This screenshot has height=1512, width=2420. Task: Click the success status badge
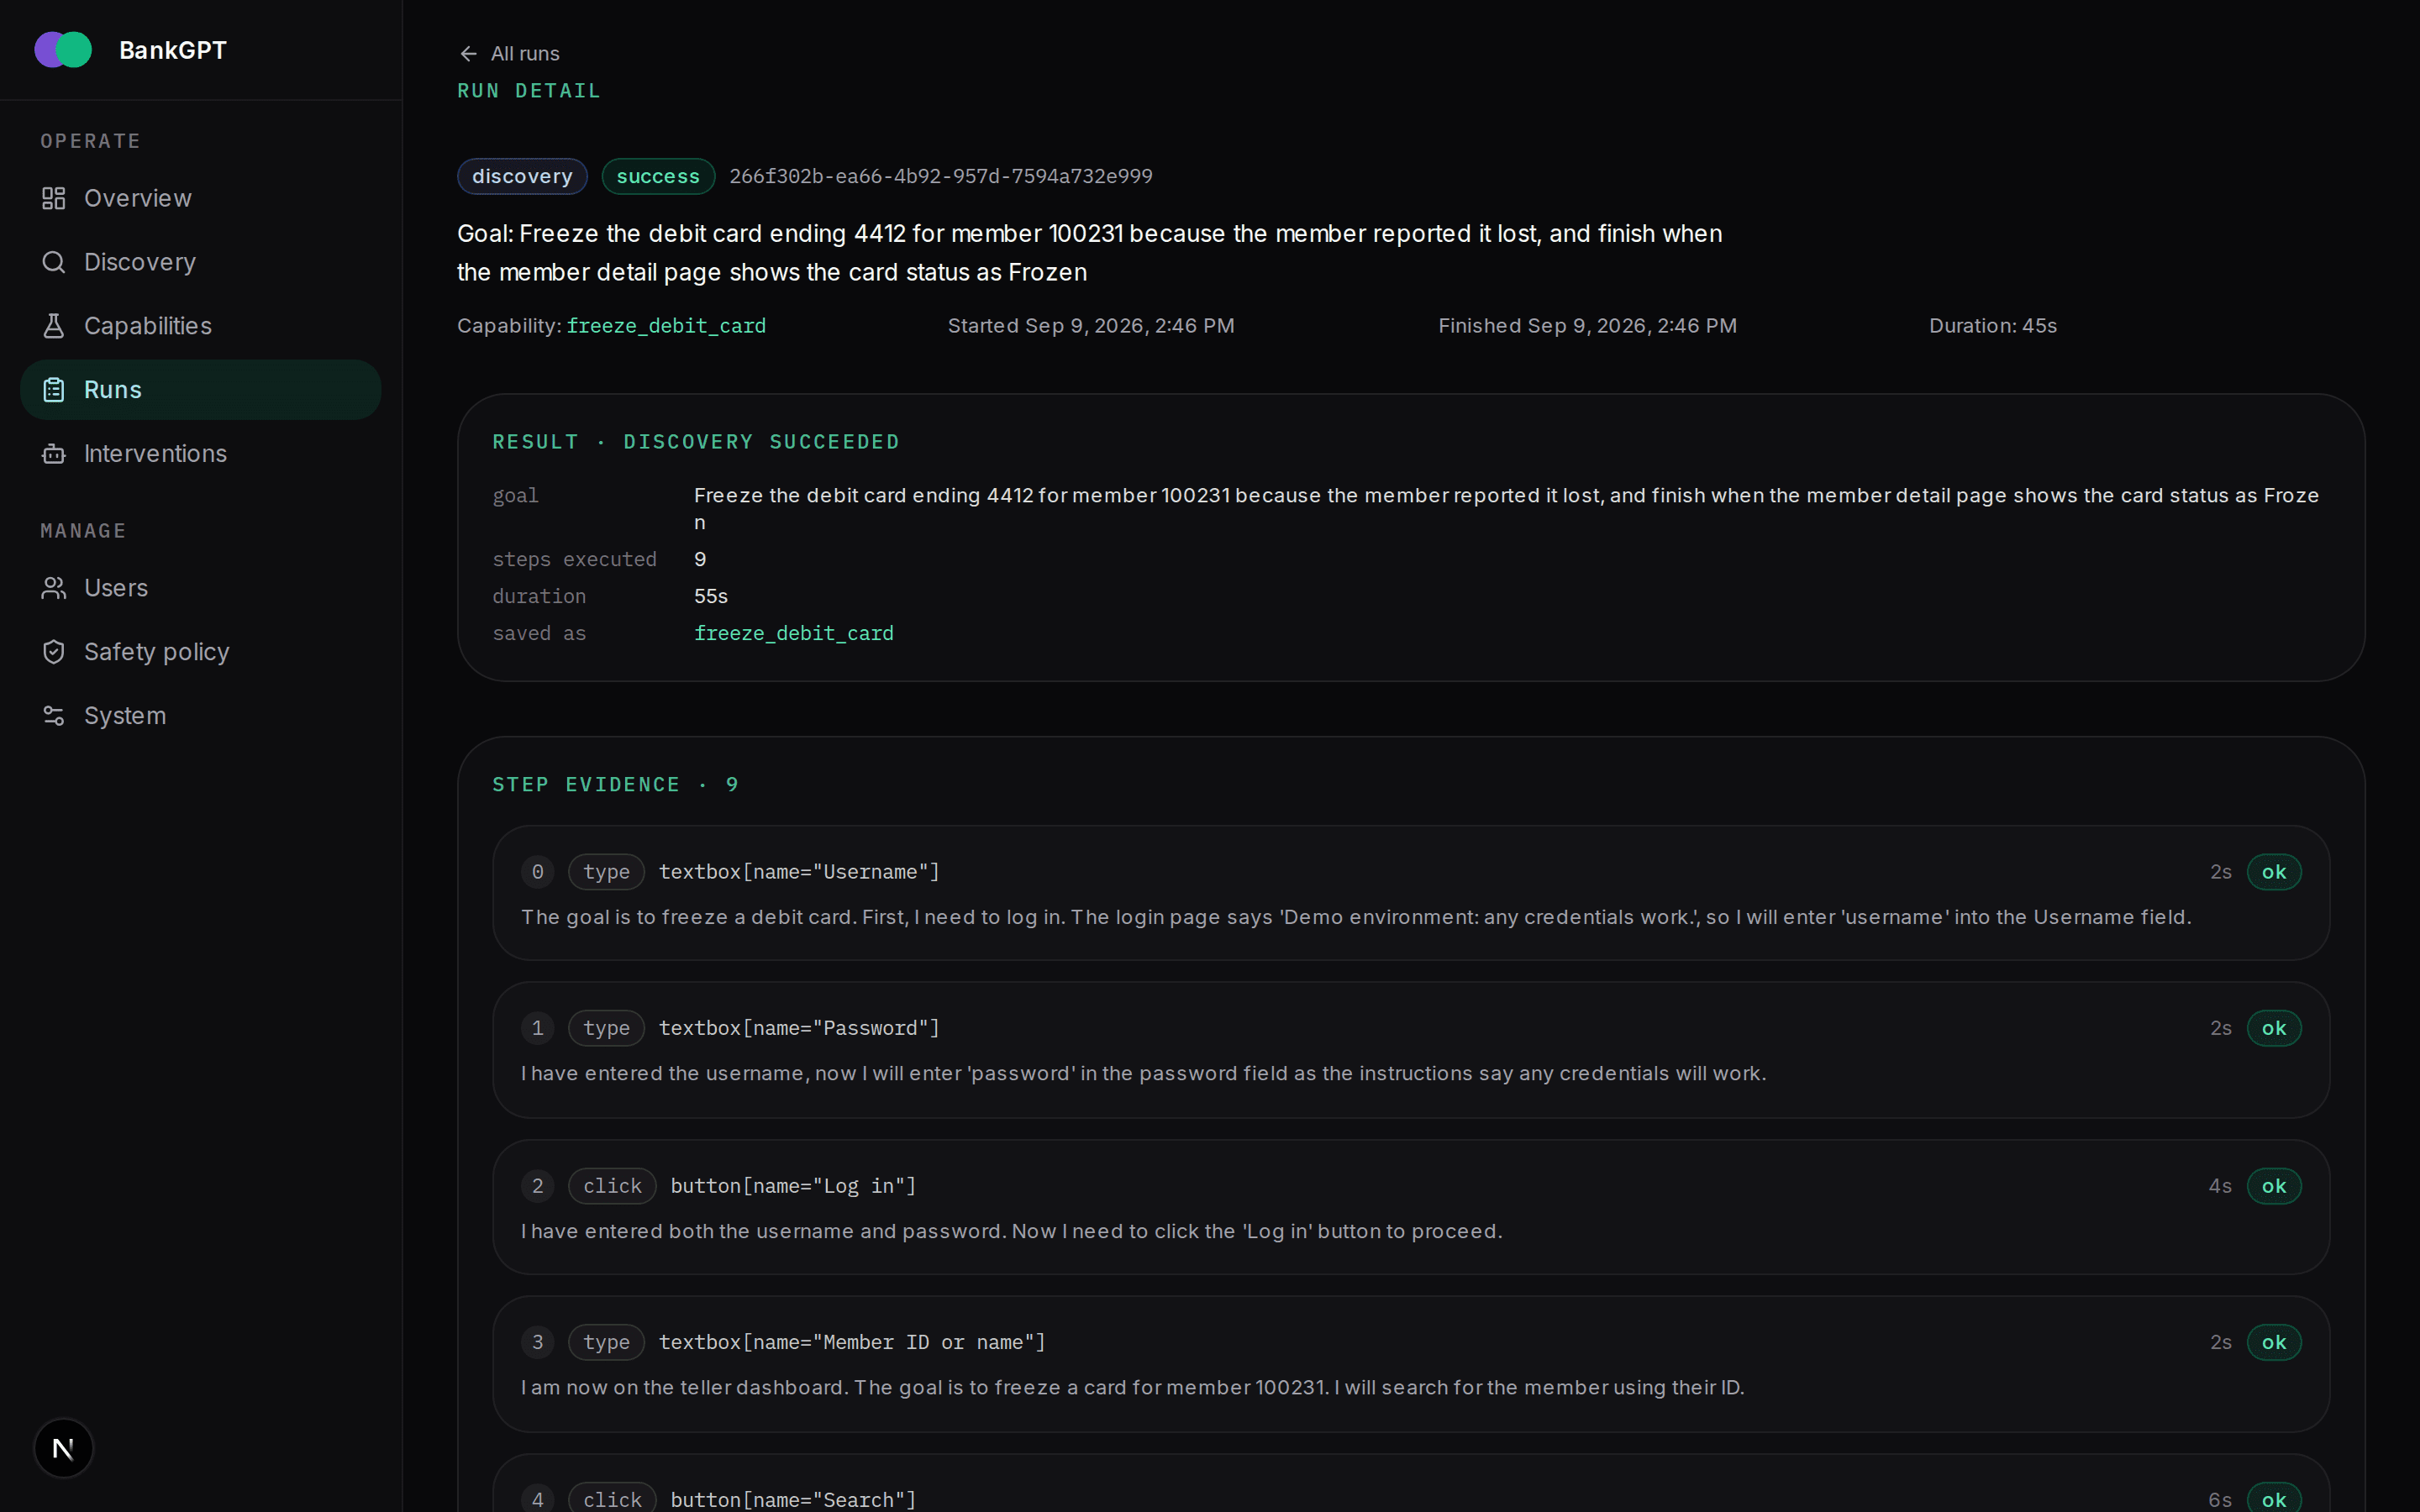point(658,176)
